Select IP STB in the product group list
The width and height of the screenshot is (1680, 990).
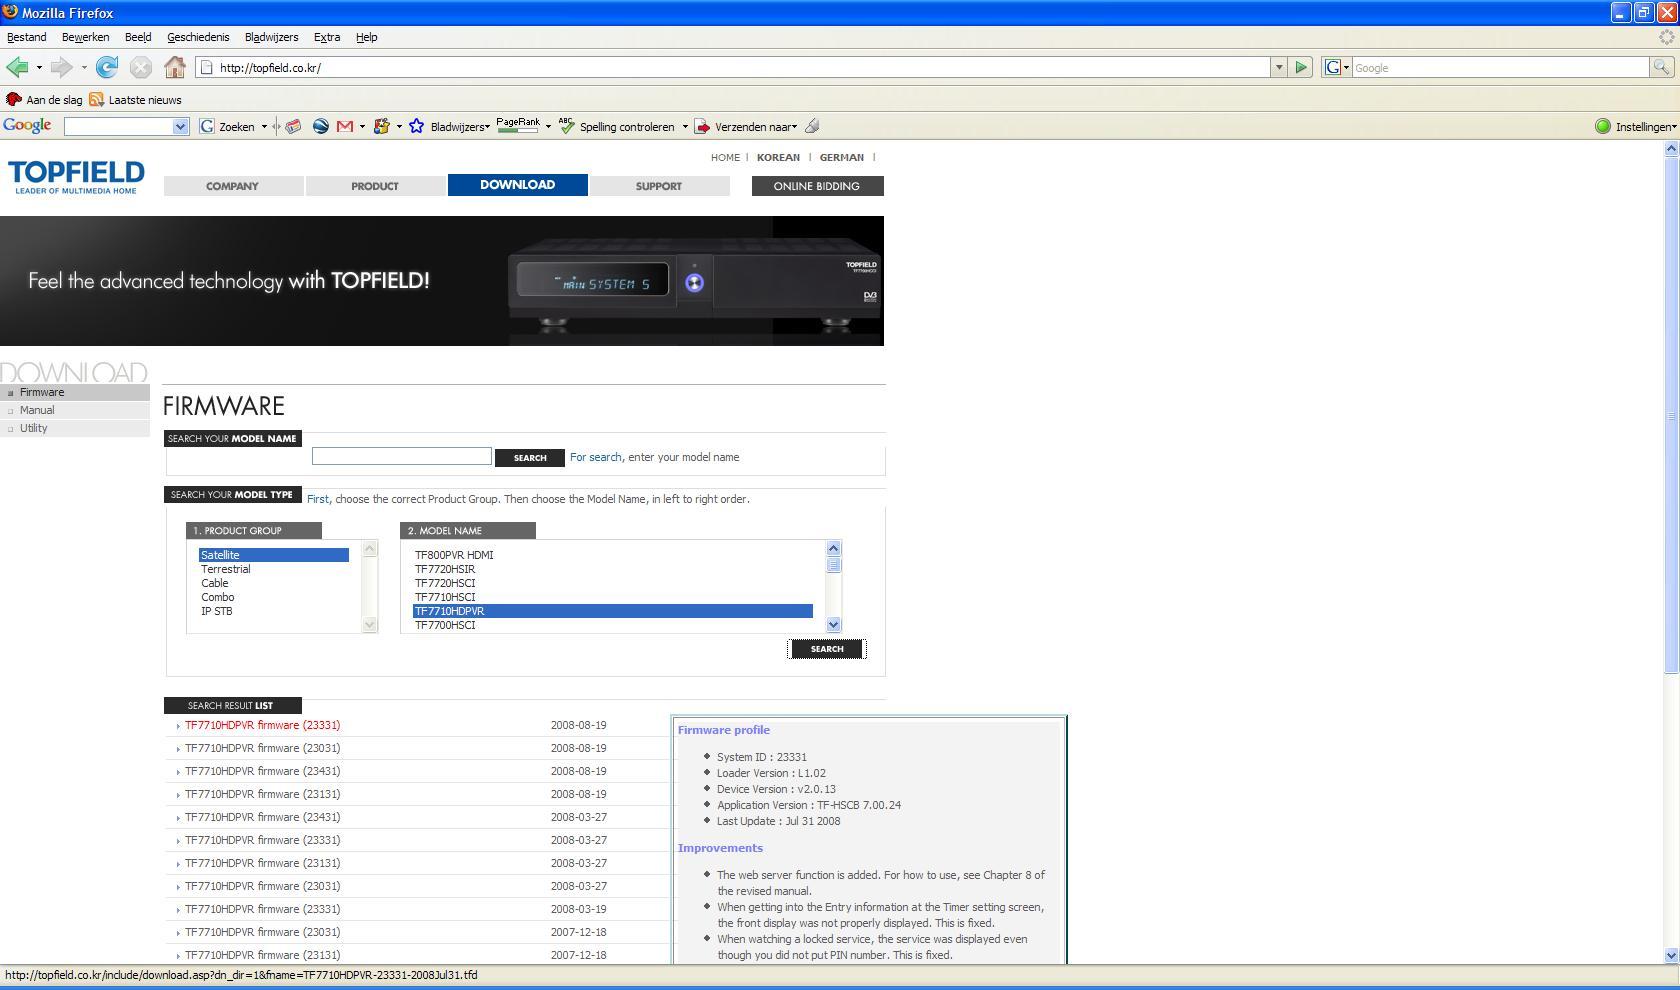point(217,611)
